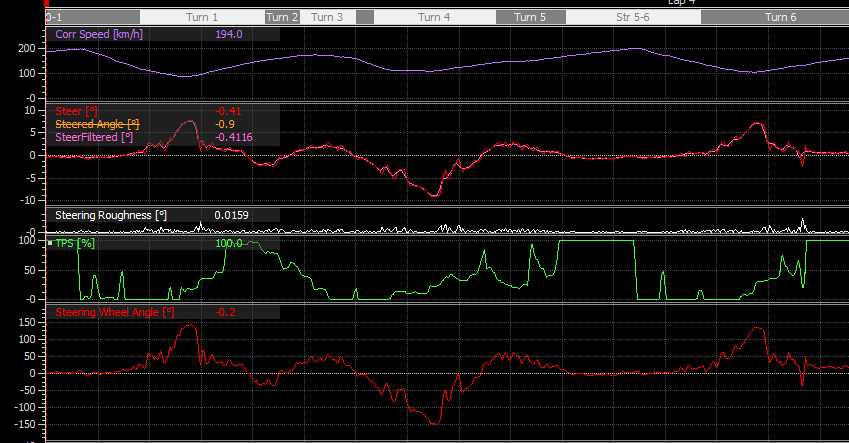Select the Turn 3 track section

(327, 17)
